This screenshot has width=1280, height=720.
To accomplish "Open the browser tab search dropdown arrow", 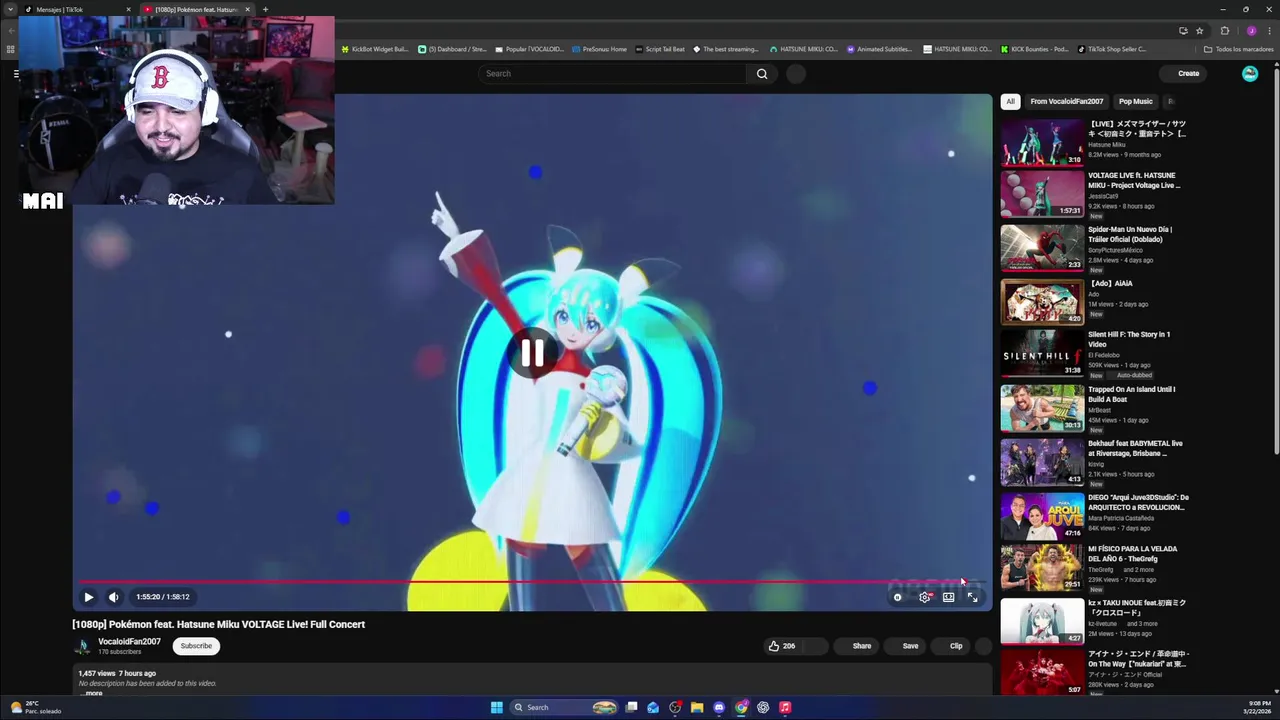I will click(x=11, y=9).
